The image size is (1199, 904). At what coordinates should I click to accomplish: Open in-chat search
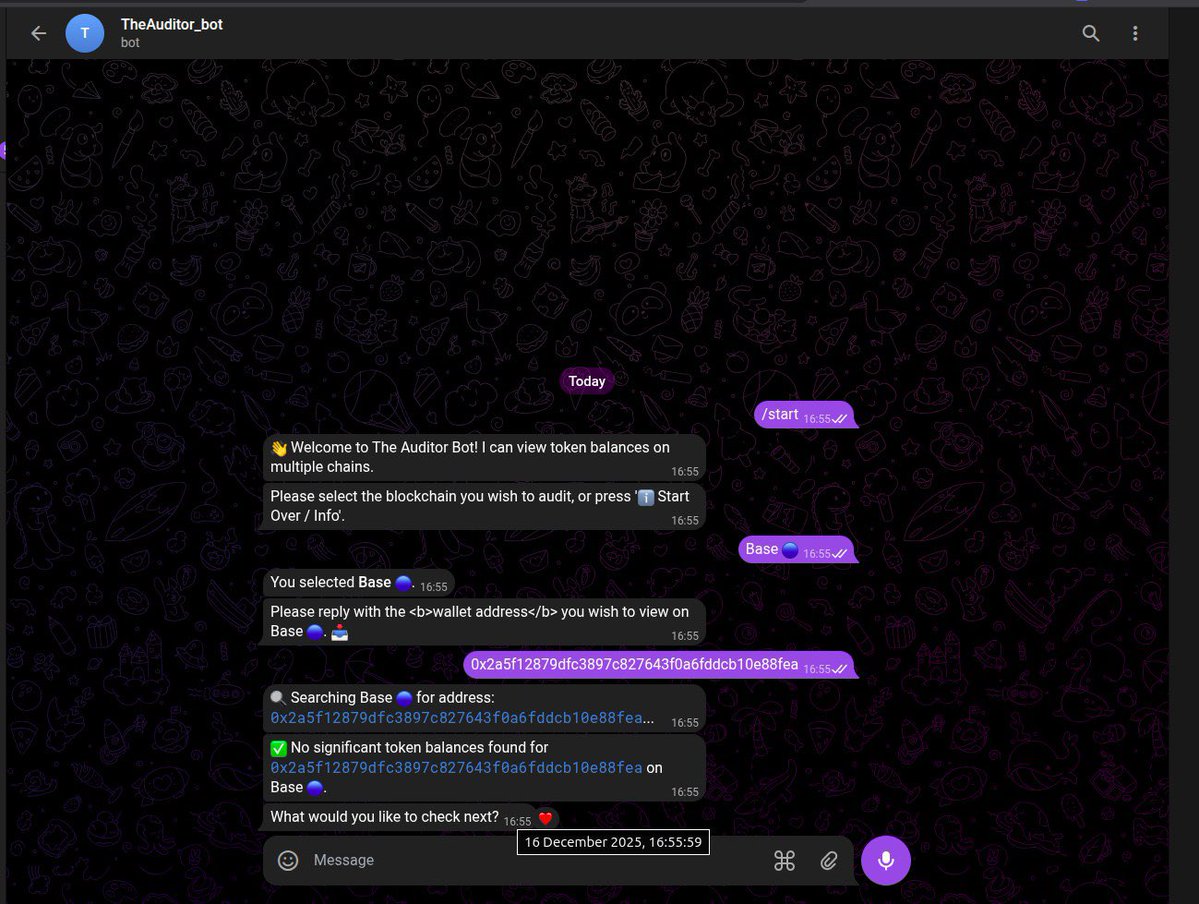pos(1090,33)
